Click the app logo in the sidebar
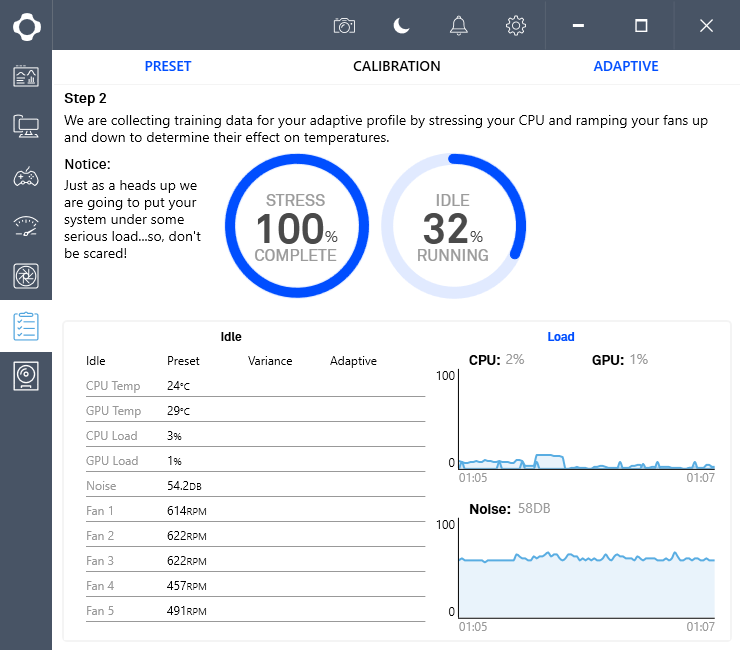The height and width of the screenshot is (650, 740). pyautogui.click(x=26, y=26)
